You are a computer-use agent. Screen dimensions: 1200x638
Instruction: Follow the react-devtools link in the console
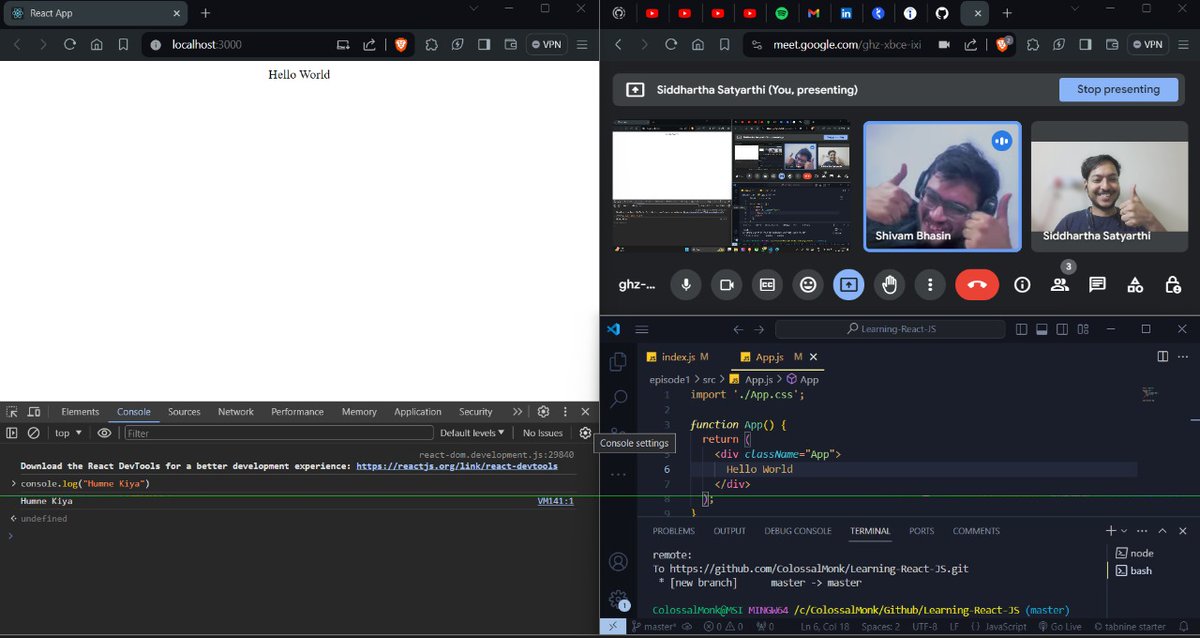[457, 466]
